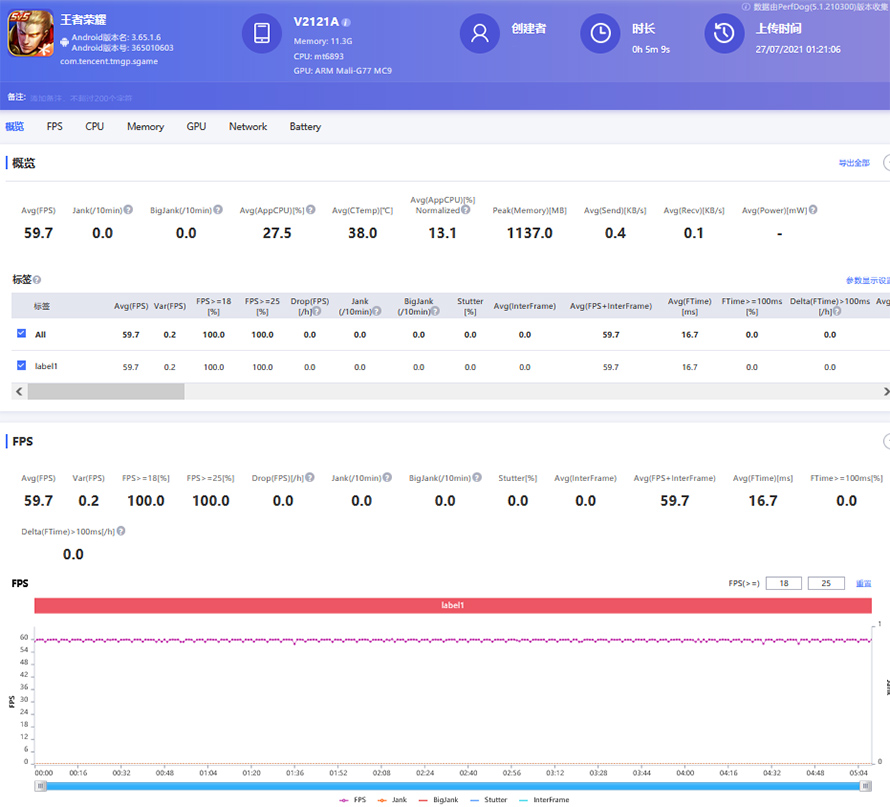Screen dimensions: 890x807
Task: Click the FPS threshold field showing 25
Action: point(826,583)
